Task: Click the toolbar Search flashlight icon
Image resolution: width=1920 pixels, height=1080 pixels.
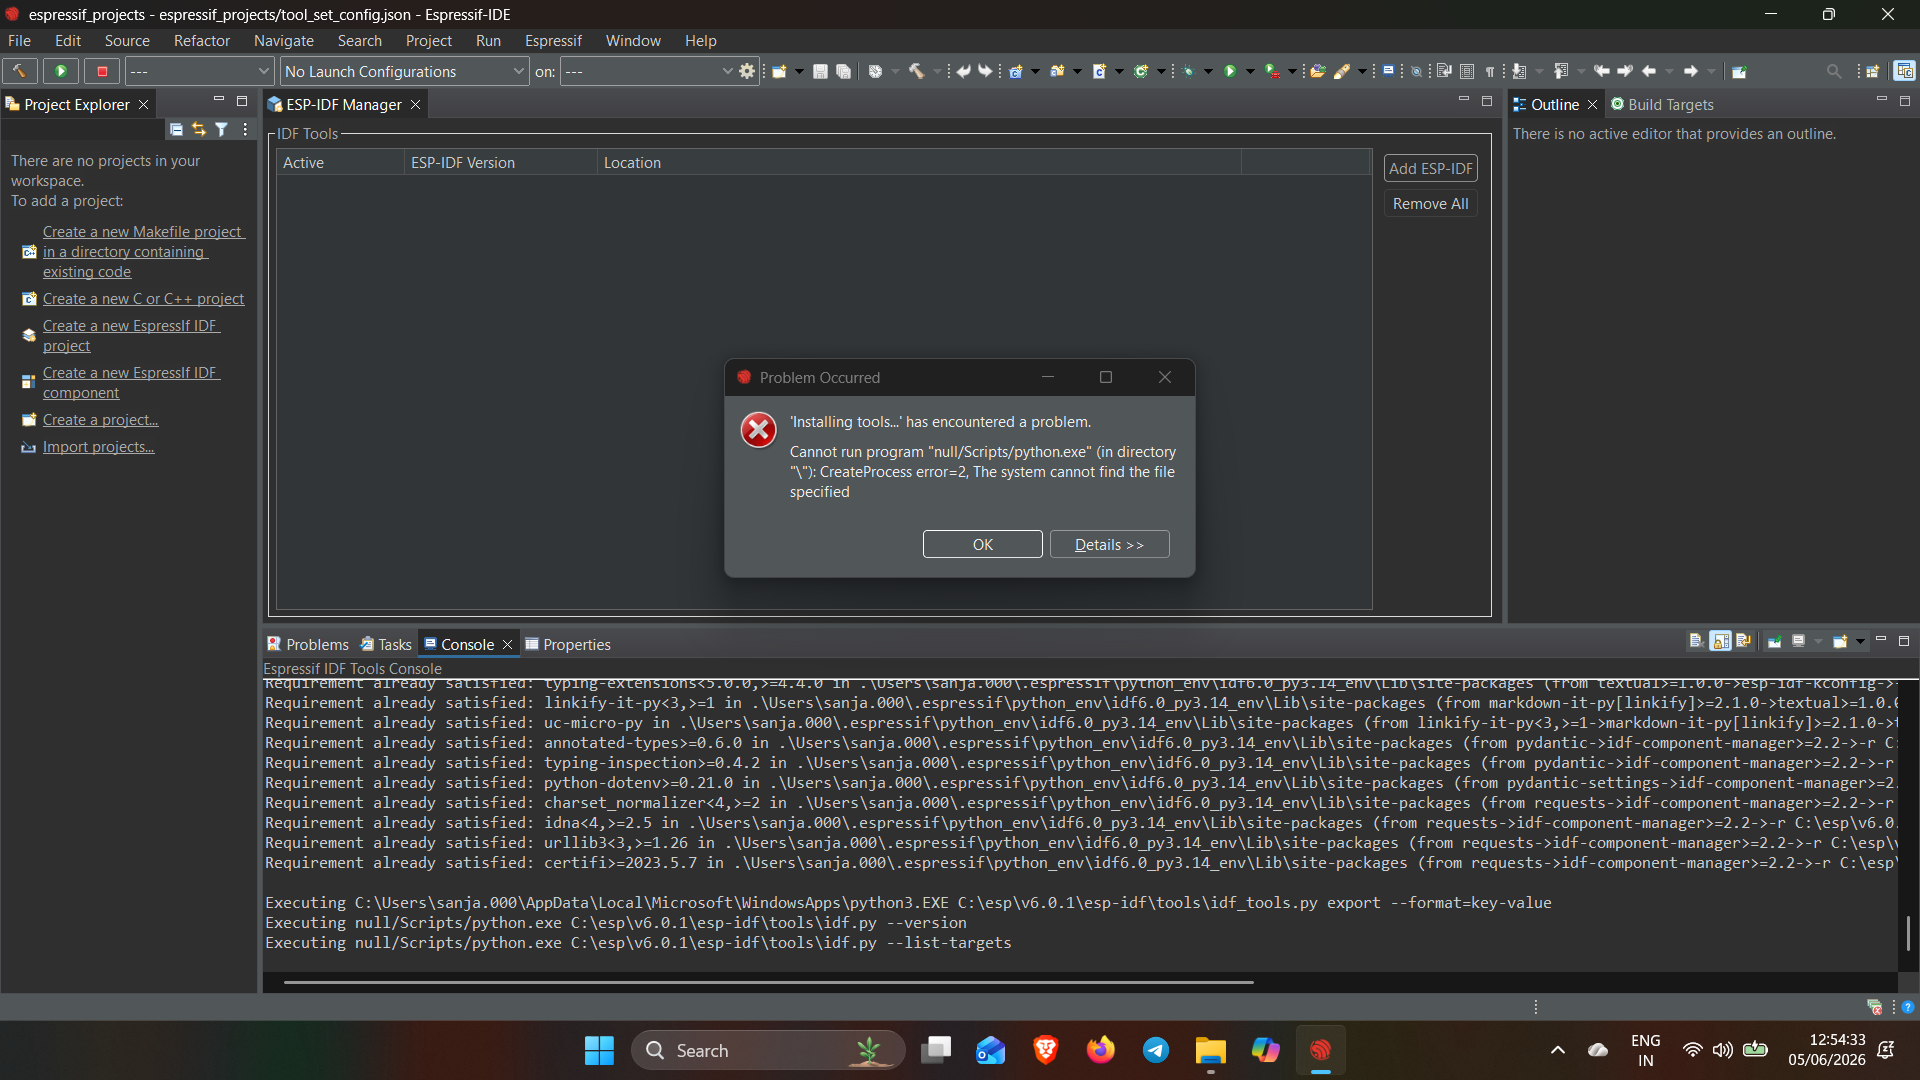Action: point(1342,72)
